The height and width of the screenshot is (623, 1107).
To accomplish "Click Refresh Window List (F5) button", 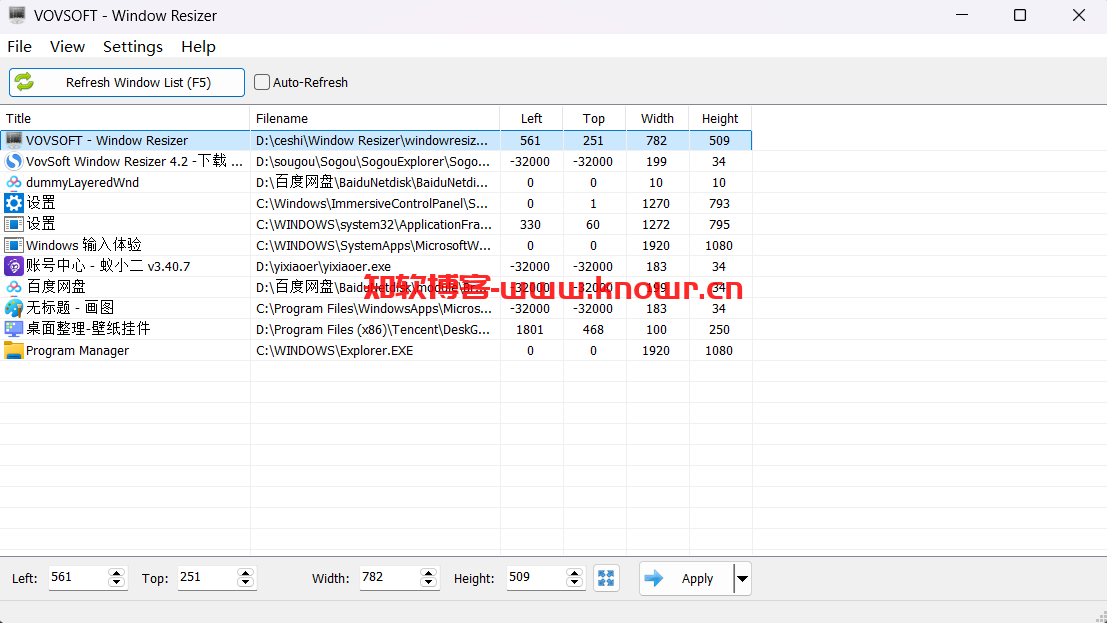I will point(127,82).
